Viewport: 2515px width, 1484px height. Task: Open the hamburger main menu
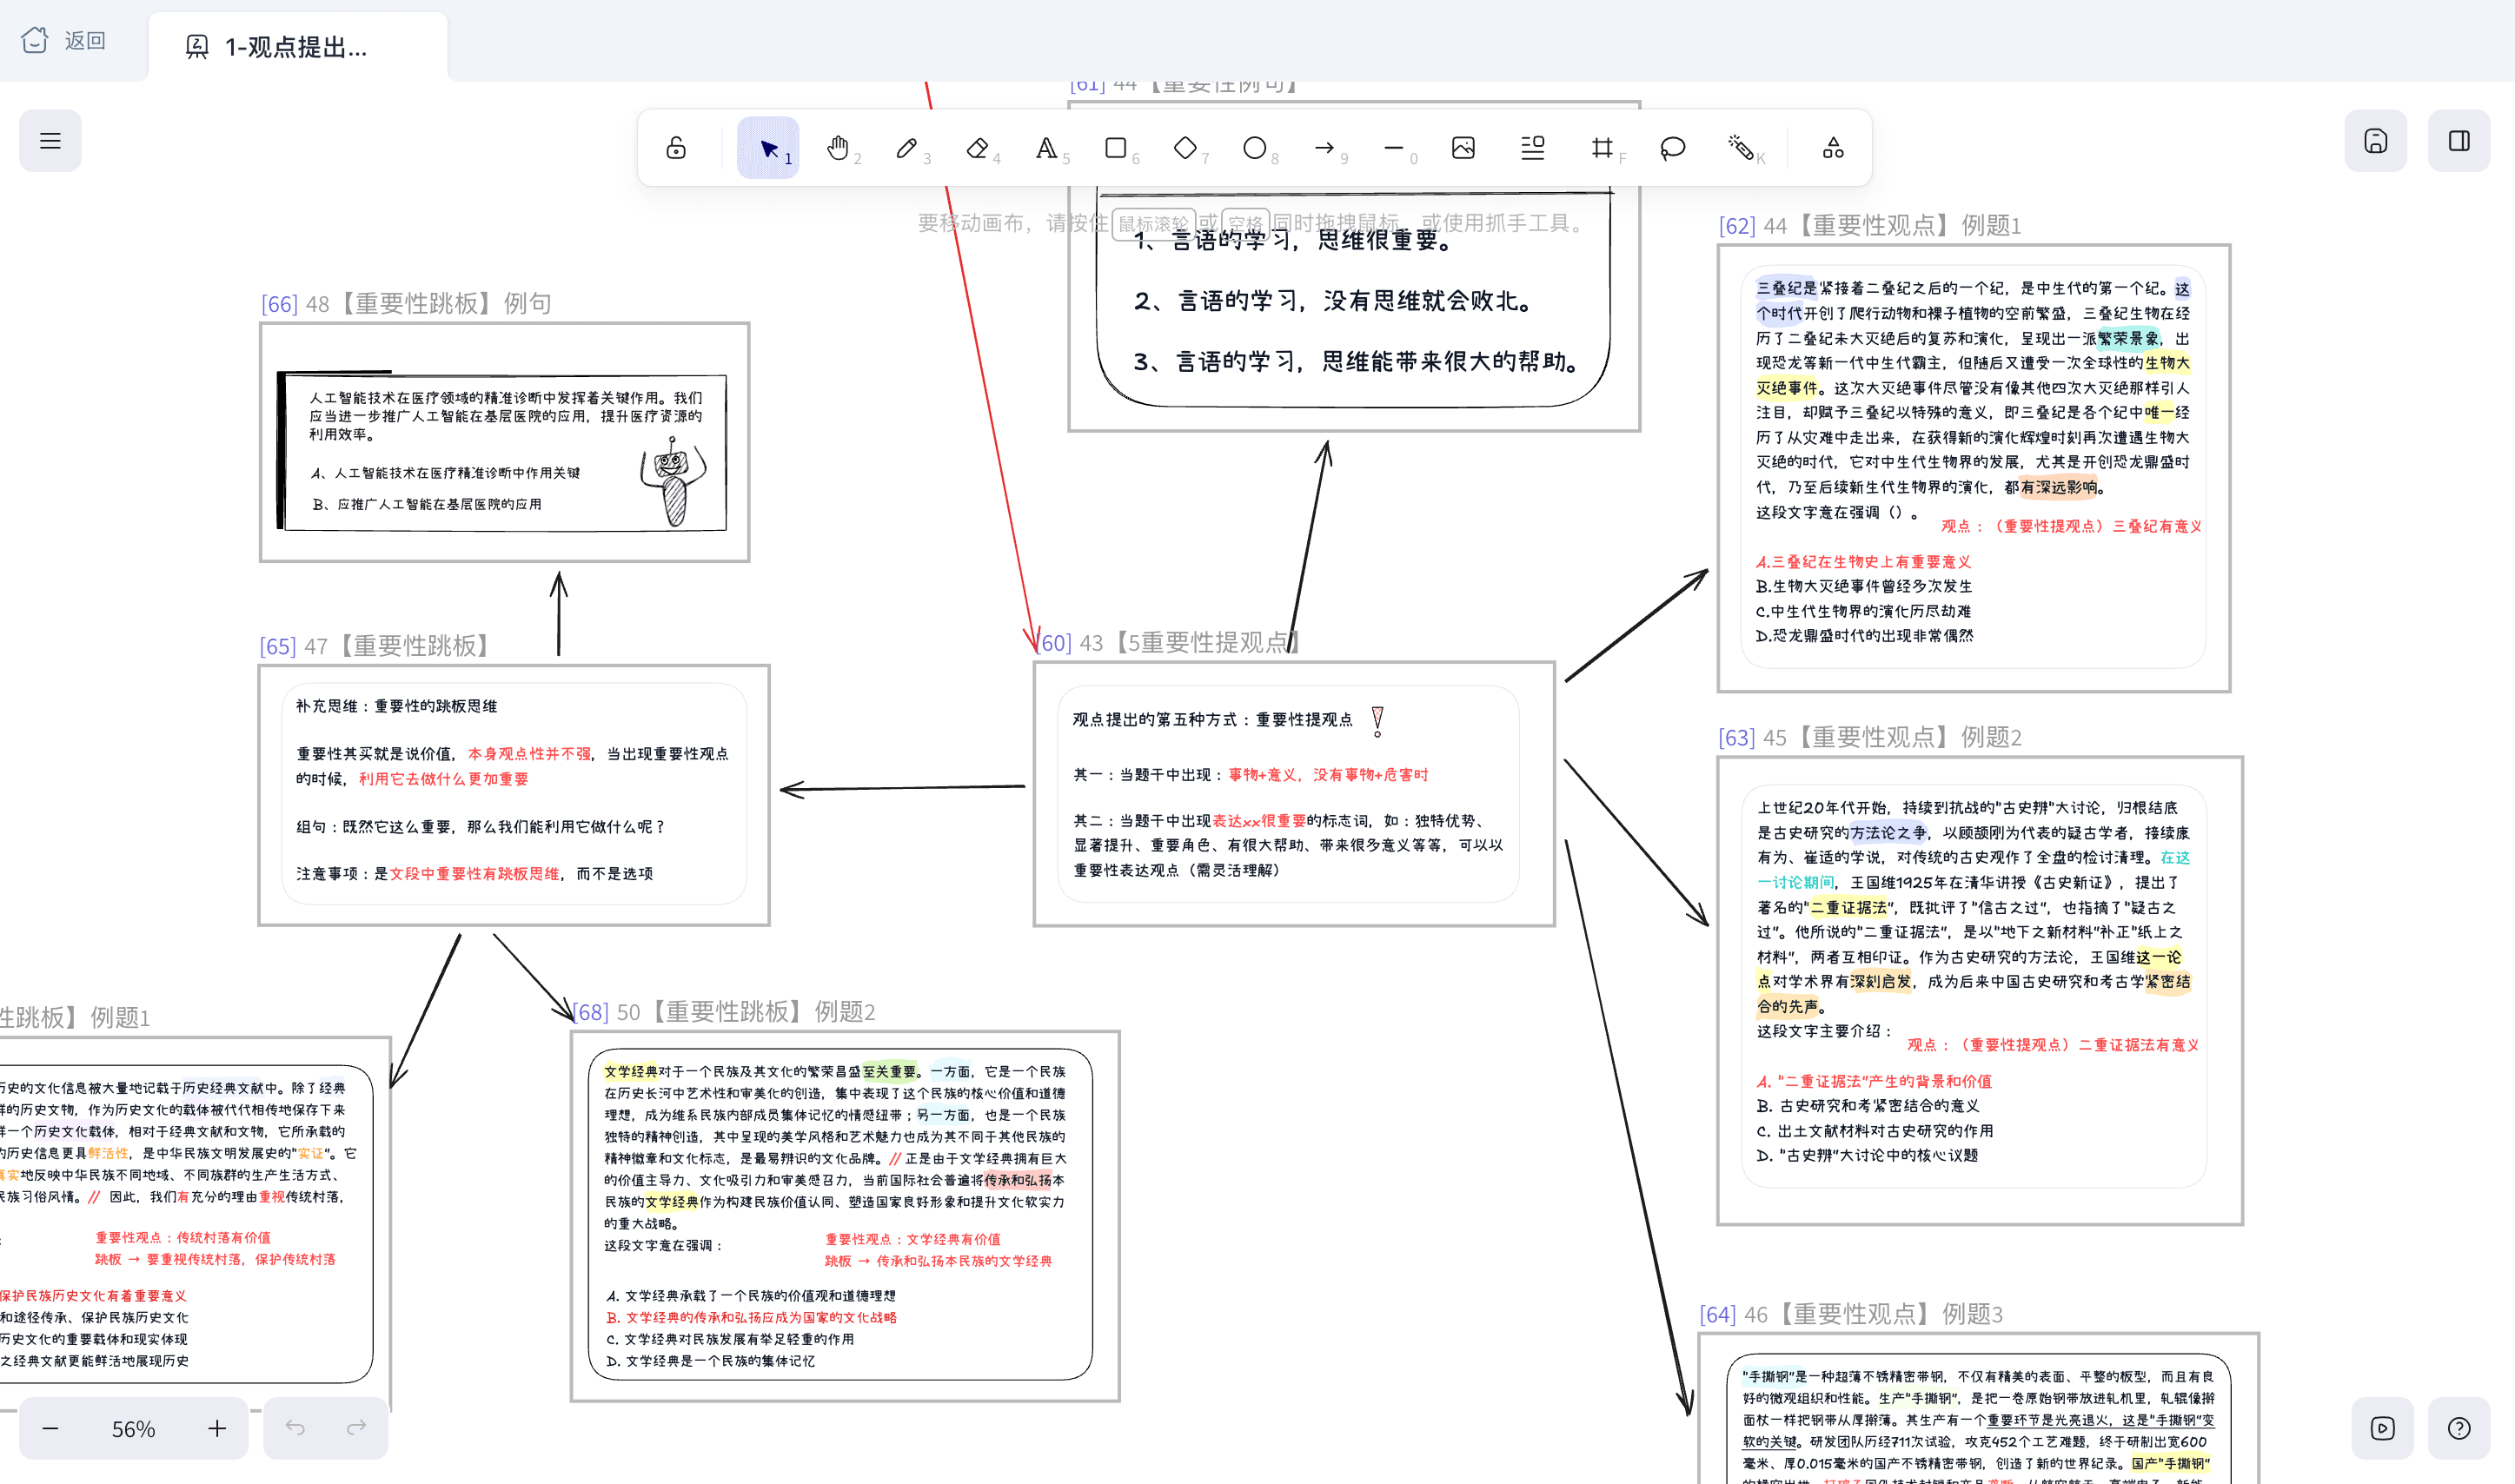click(50, 141)
